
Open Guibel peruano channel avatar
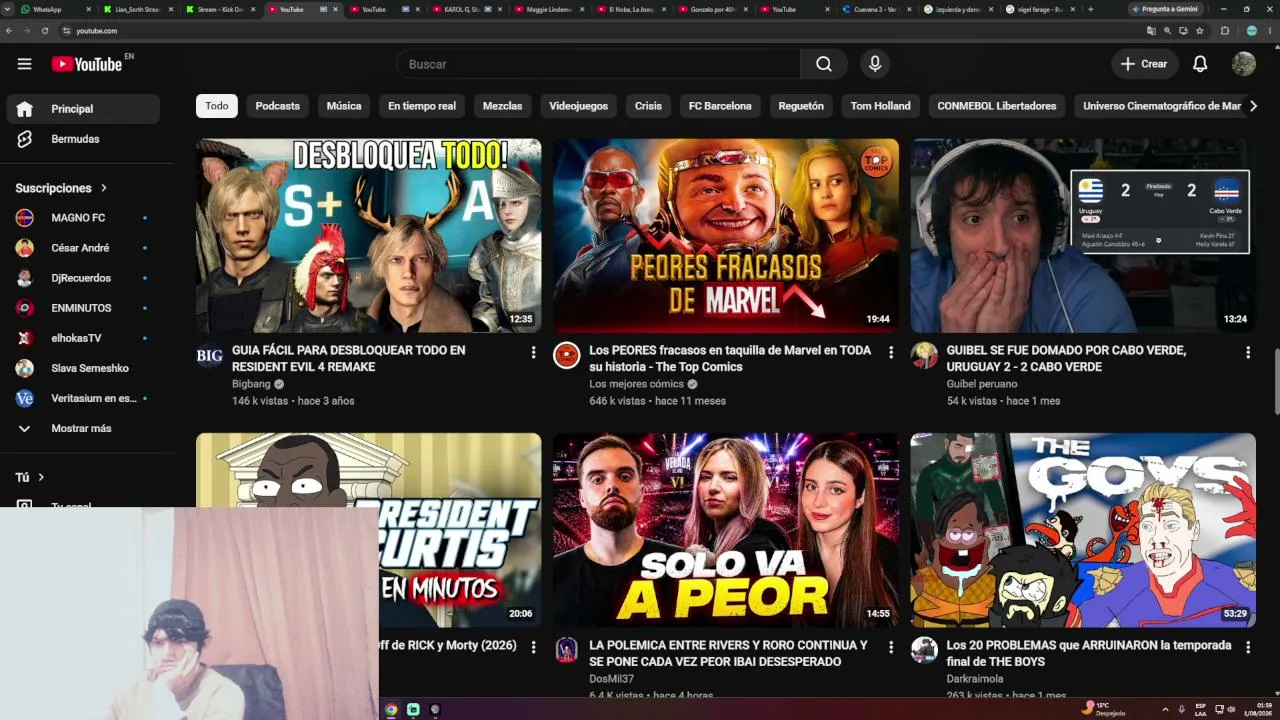[x=924, y=355]
